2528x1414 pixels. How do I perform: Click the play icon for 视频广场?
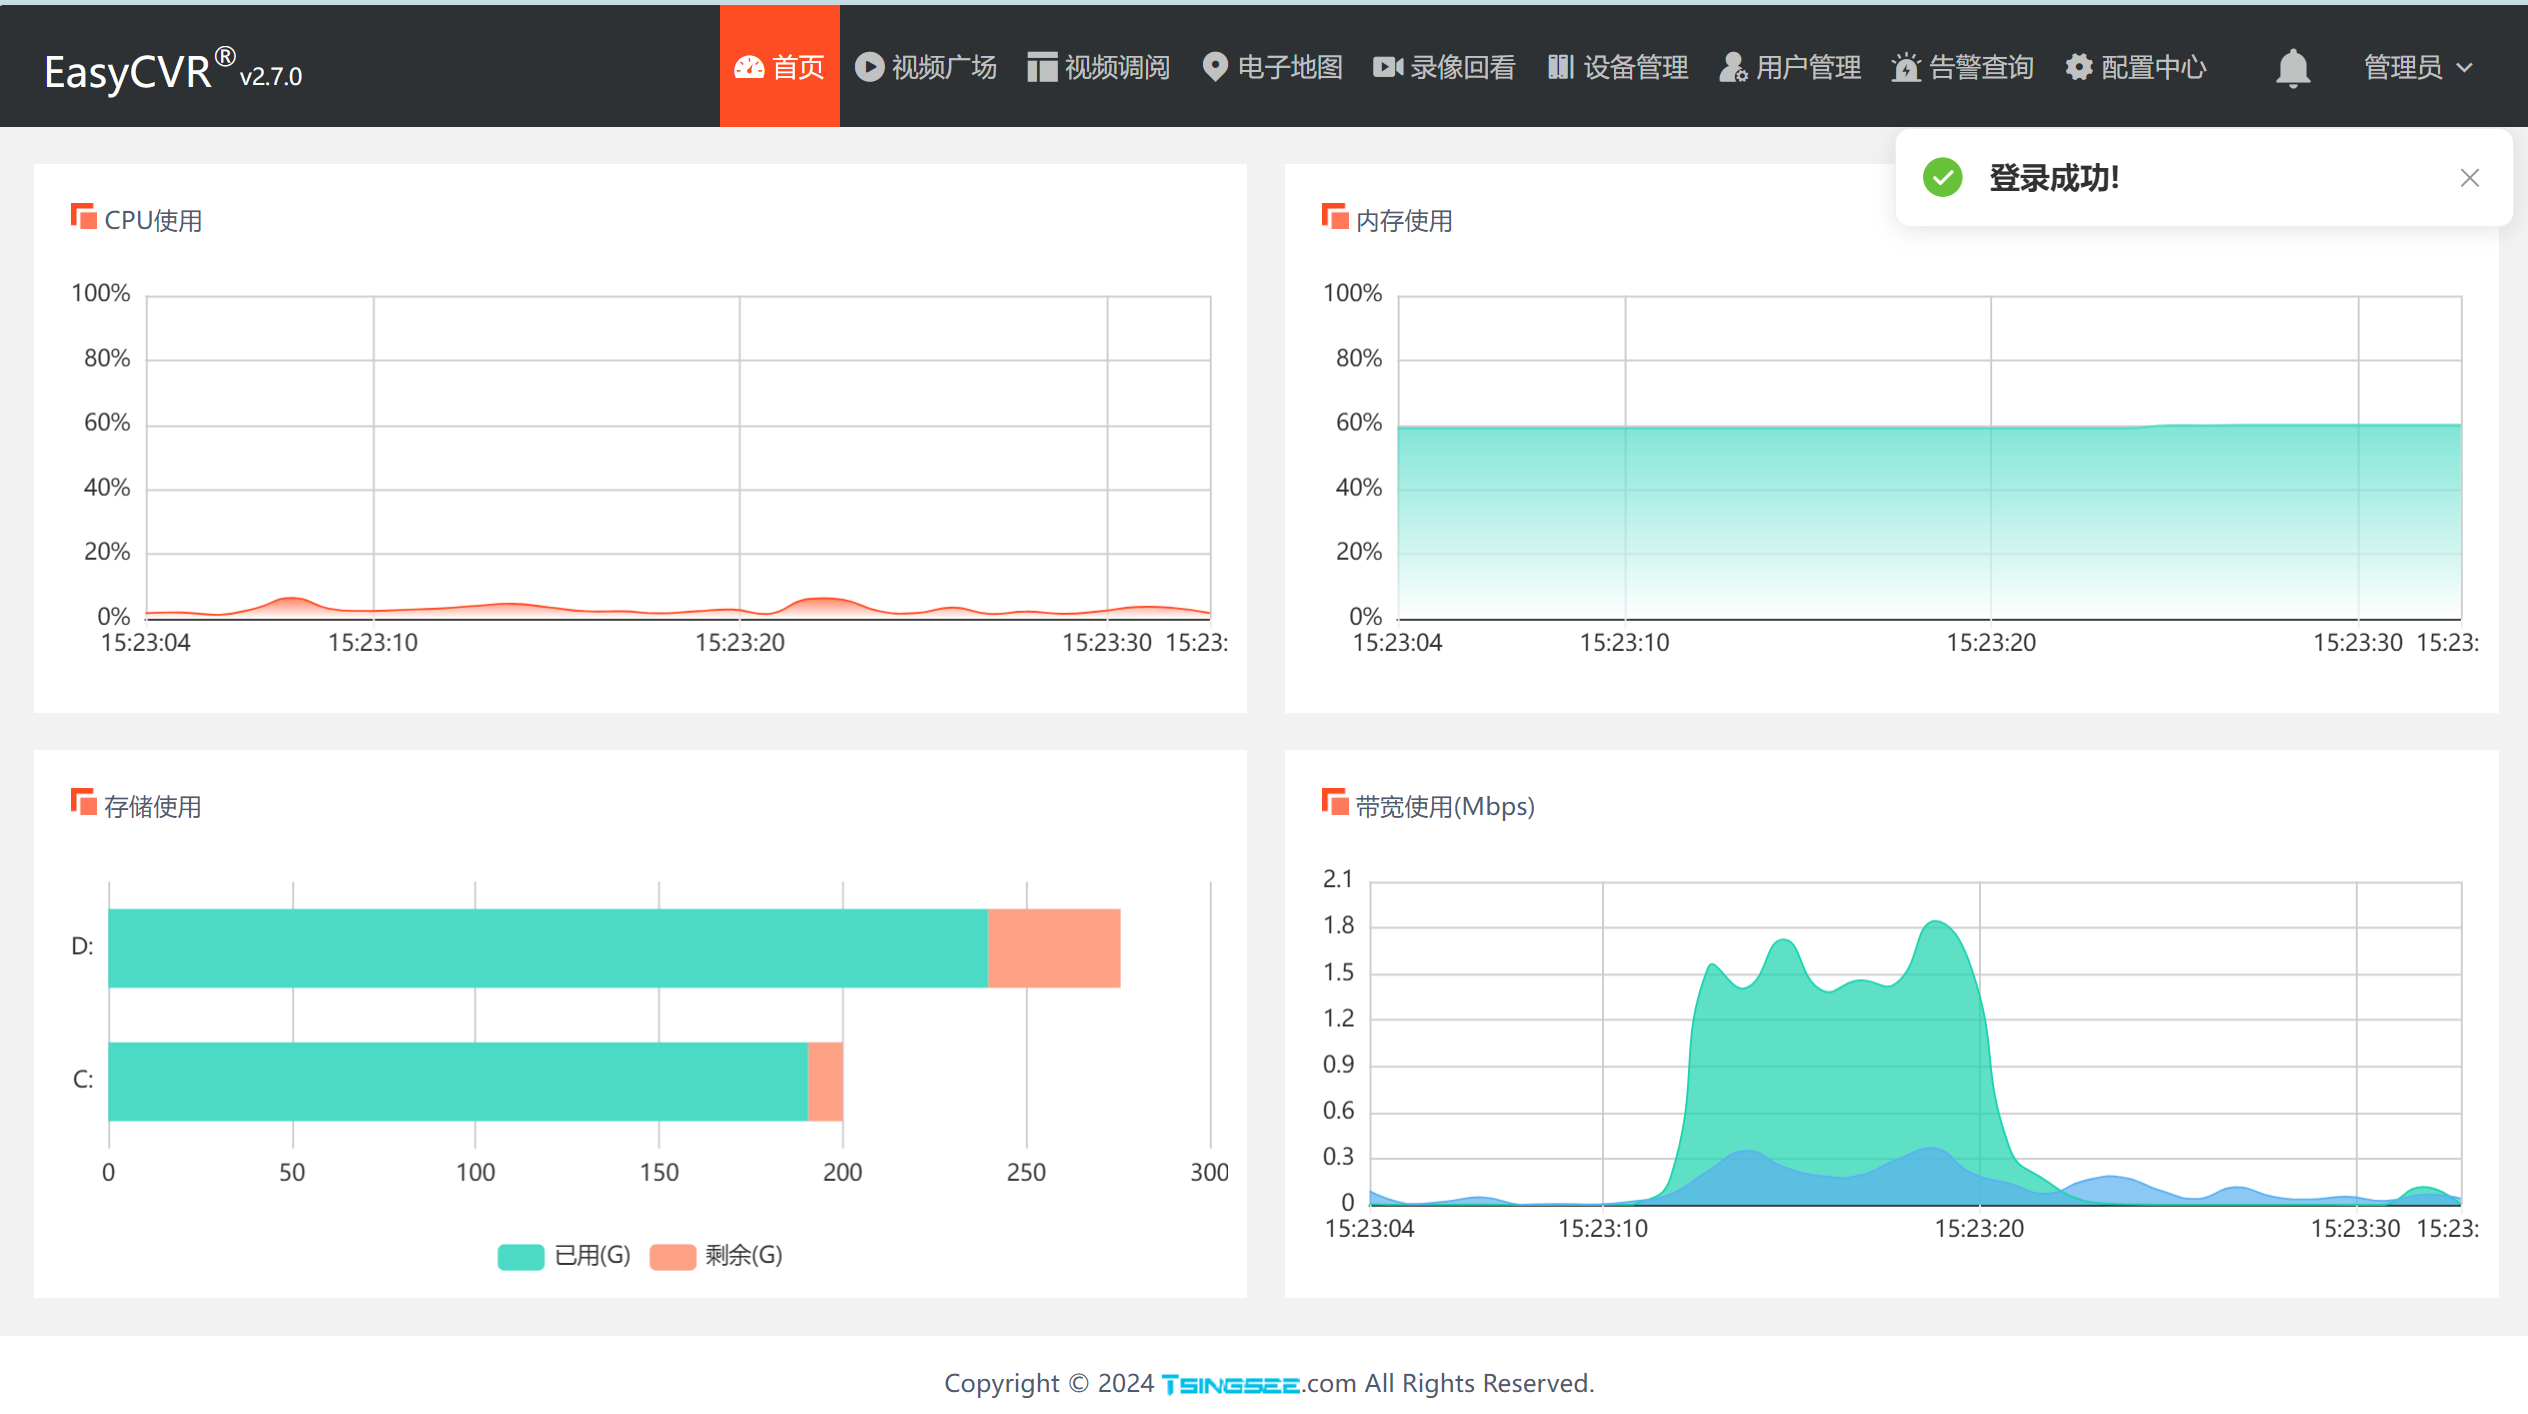(869, 67)
